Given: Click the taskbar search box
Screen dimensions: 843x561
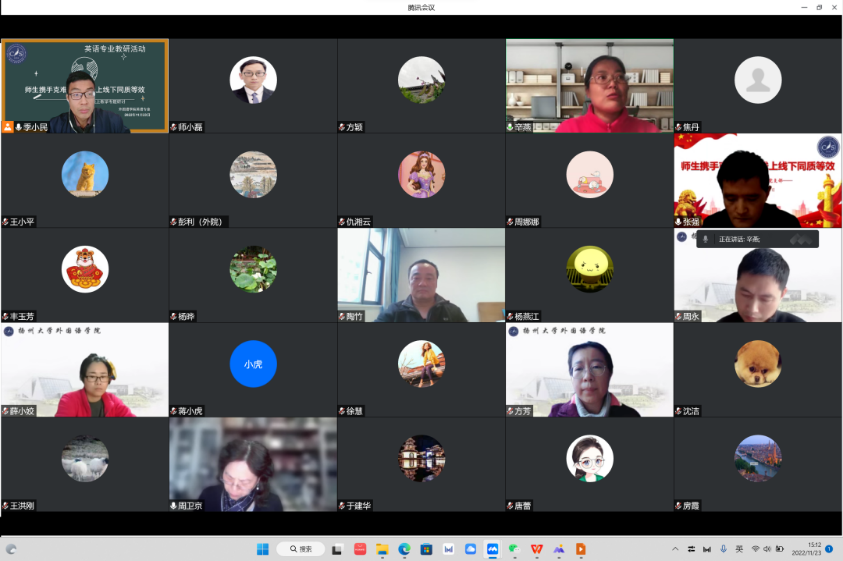Looking at the screenshot, I should coord(301,549).
